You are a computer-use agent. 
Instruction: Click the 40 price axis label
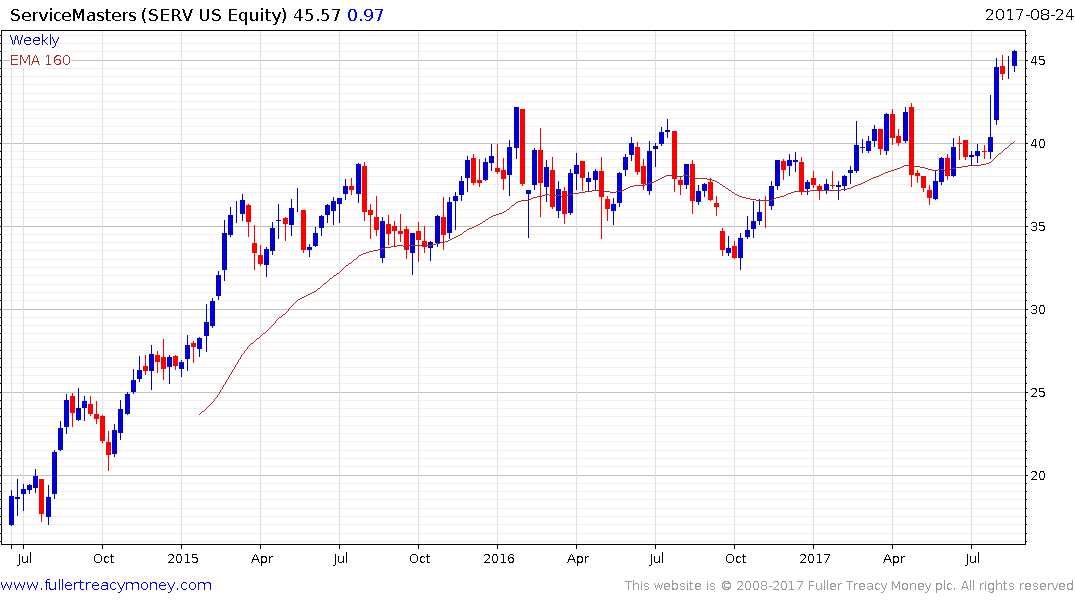pyautogui.click(x=1037, y=144)
